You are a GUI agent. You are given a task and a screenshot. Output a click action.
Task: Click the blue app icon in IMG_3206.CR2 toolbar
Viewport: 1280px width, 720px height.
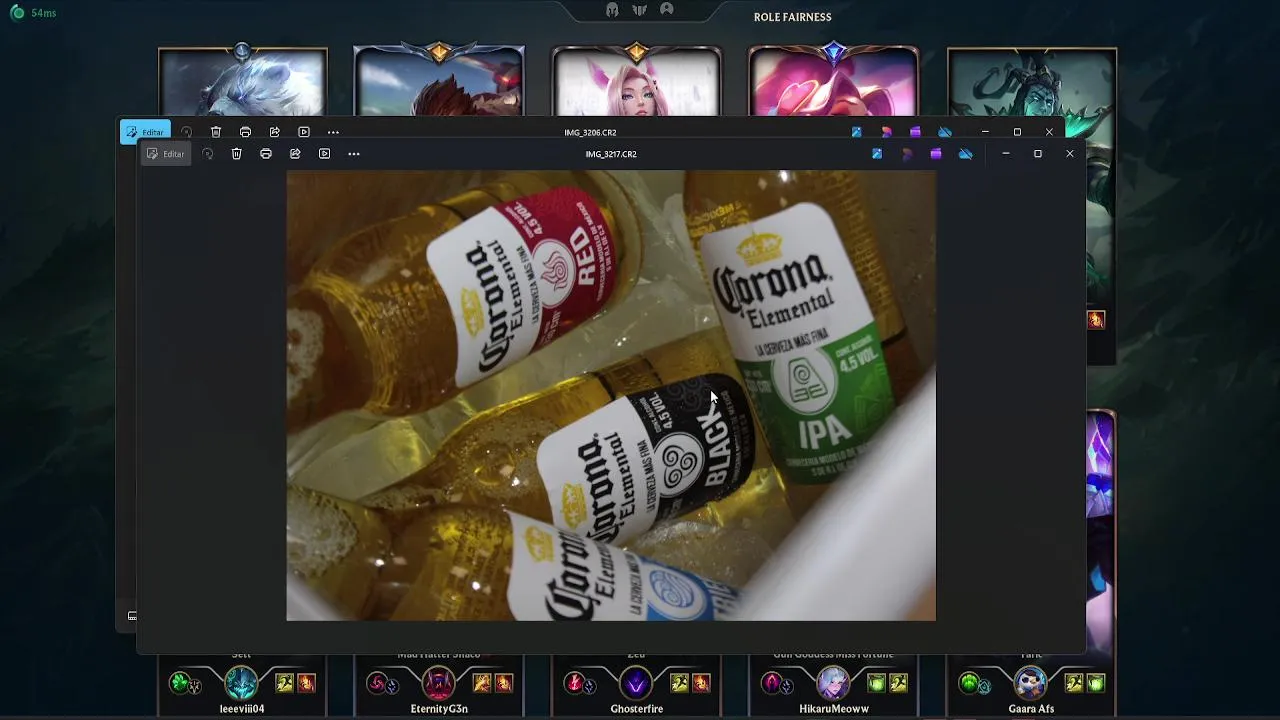[857, 132]
